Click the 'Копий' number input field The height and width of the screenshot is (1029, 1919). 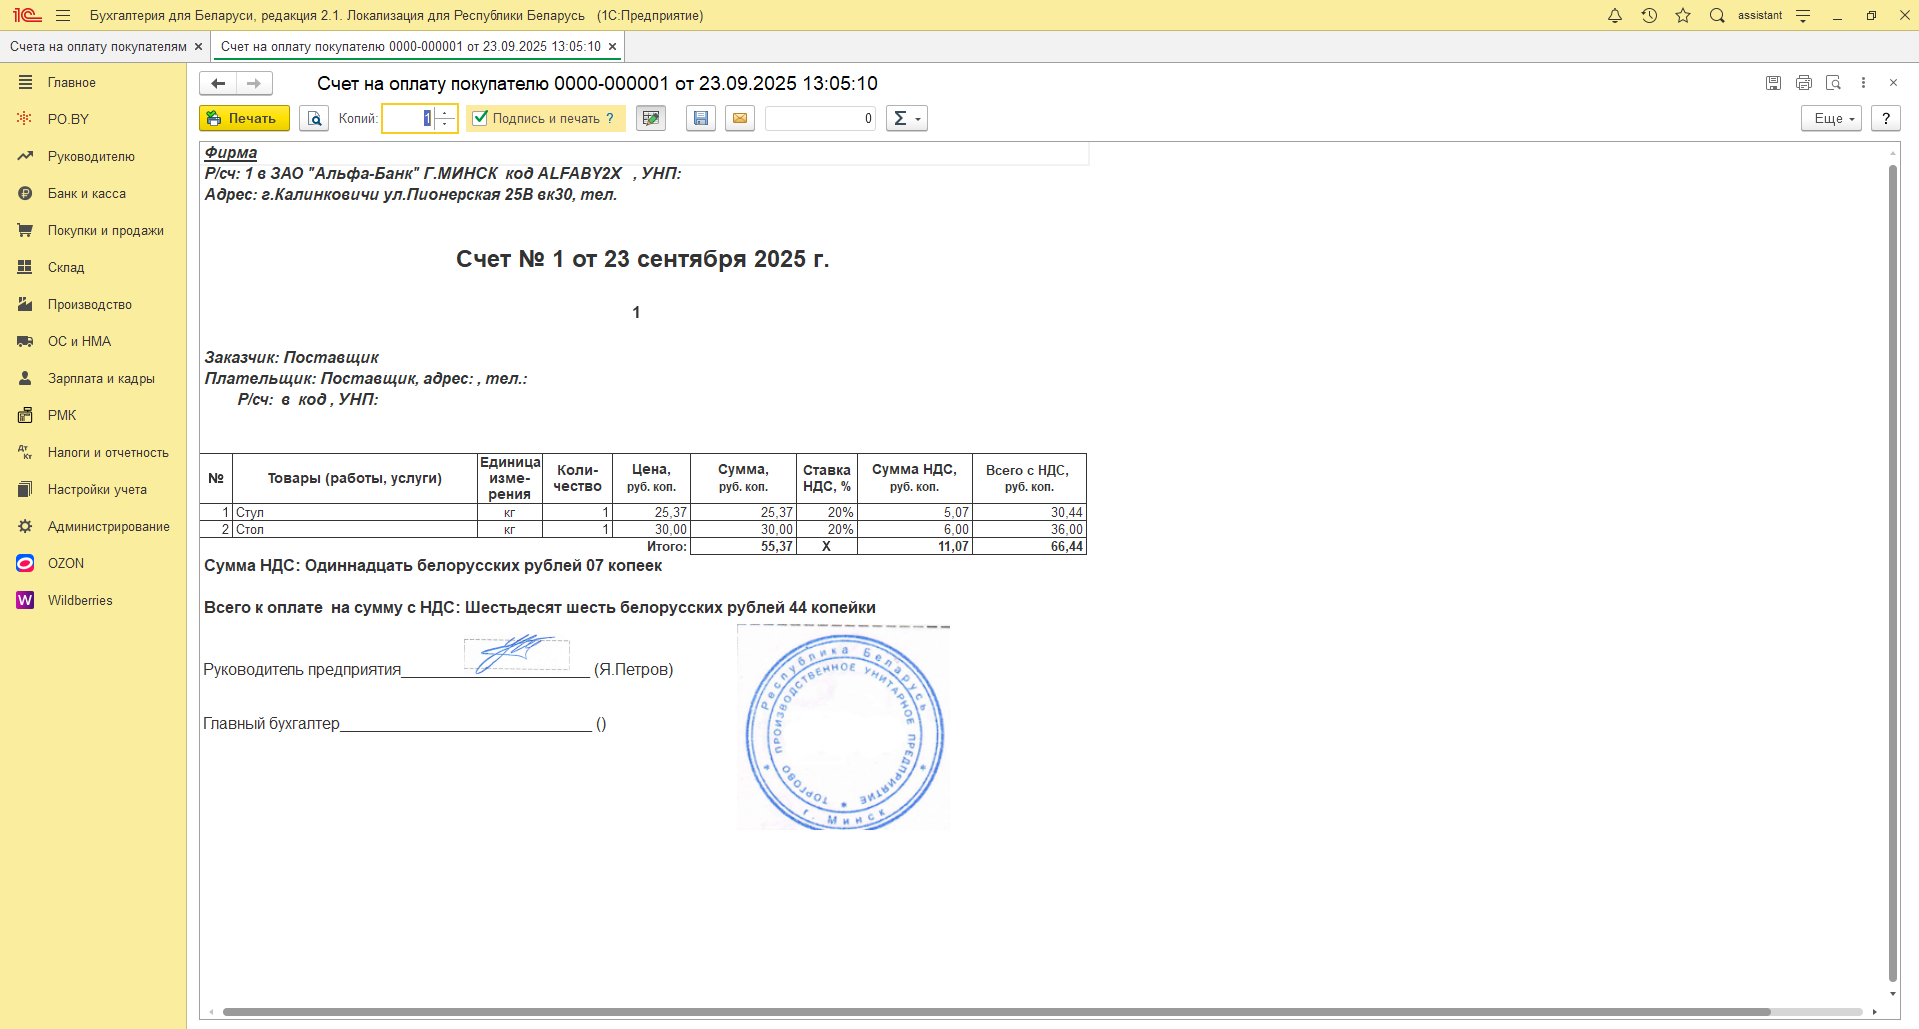408,119
